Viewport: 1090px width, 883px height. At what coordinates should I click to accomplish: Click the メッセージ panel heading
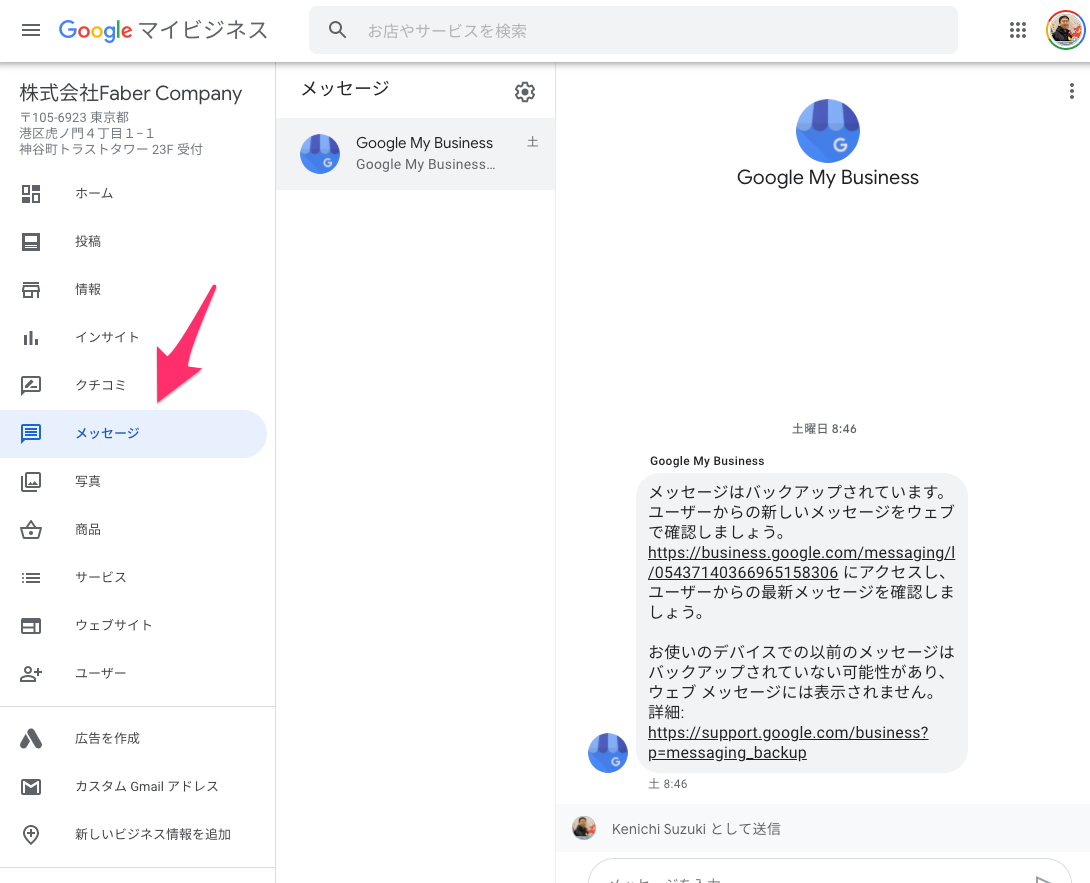pos(345,88)
